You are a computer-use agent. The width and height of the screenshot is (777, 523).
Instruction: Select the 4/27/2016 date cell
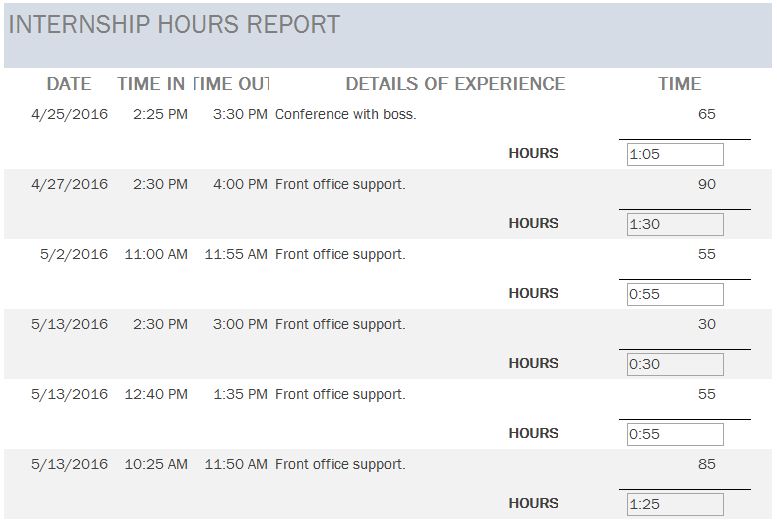pos(70,184)
